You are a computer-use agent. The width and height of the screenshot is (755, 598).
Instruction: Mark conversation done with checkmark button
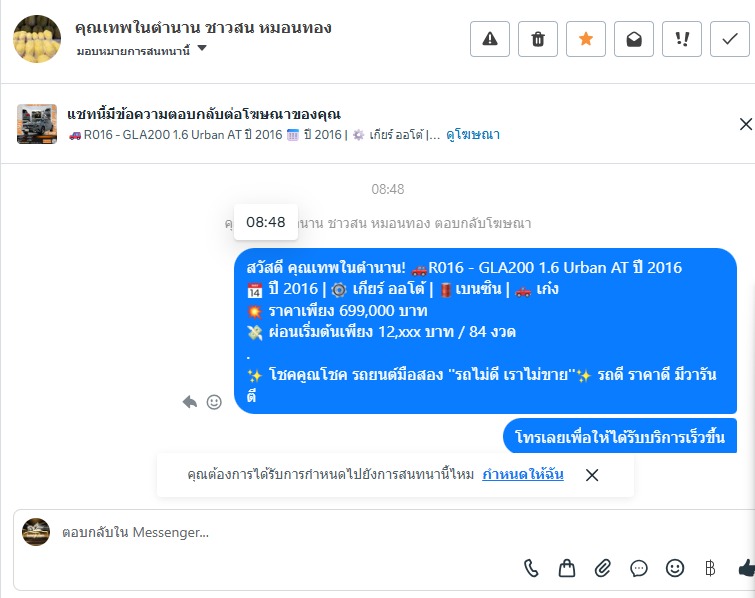pyautogui.click(x=730, y=39)
